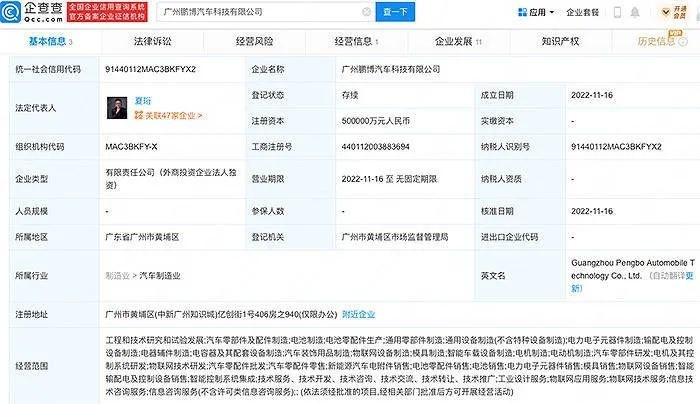Switch to 经营信息 tab
Screen dimensions: 700x404
(x=356, y=42)
